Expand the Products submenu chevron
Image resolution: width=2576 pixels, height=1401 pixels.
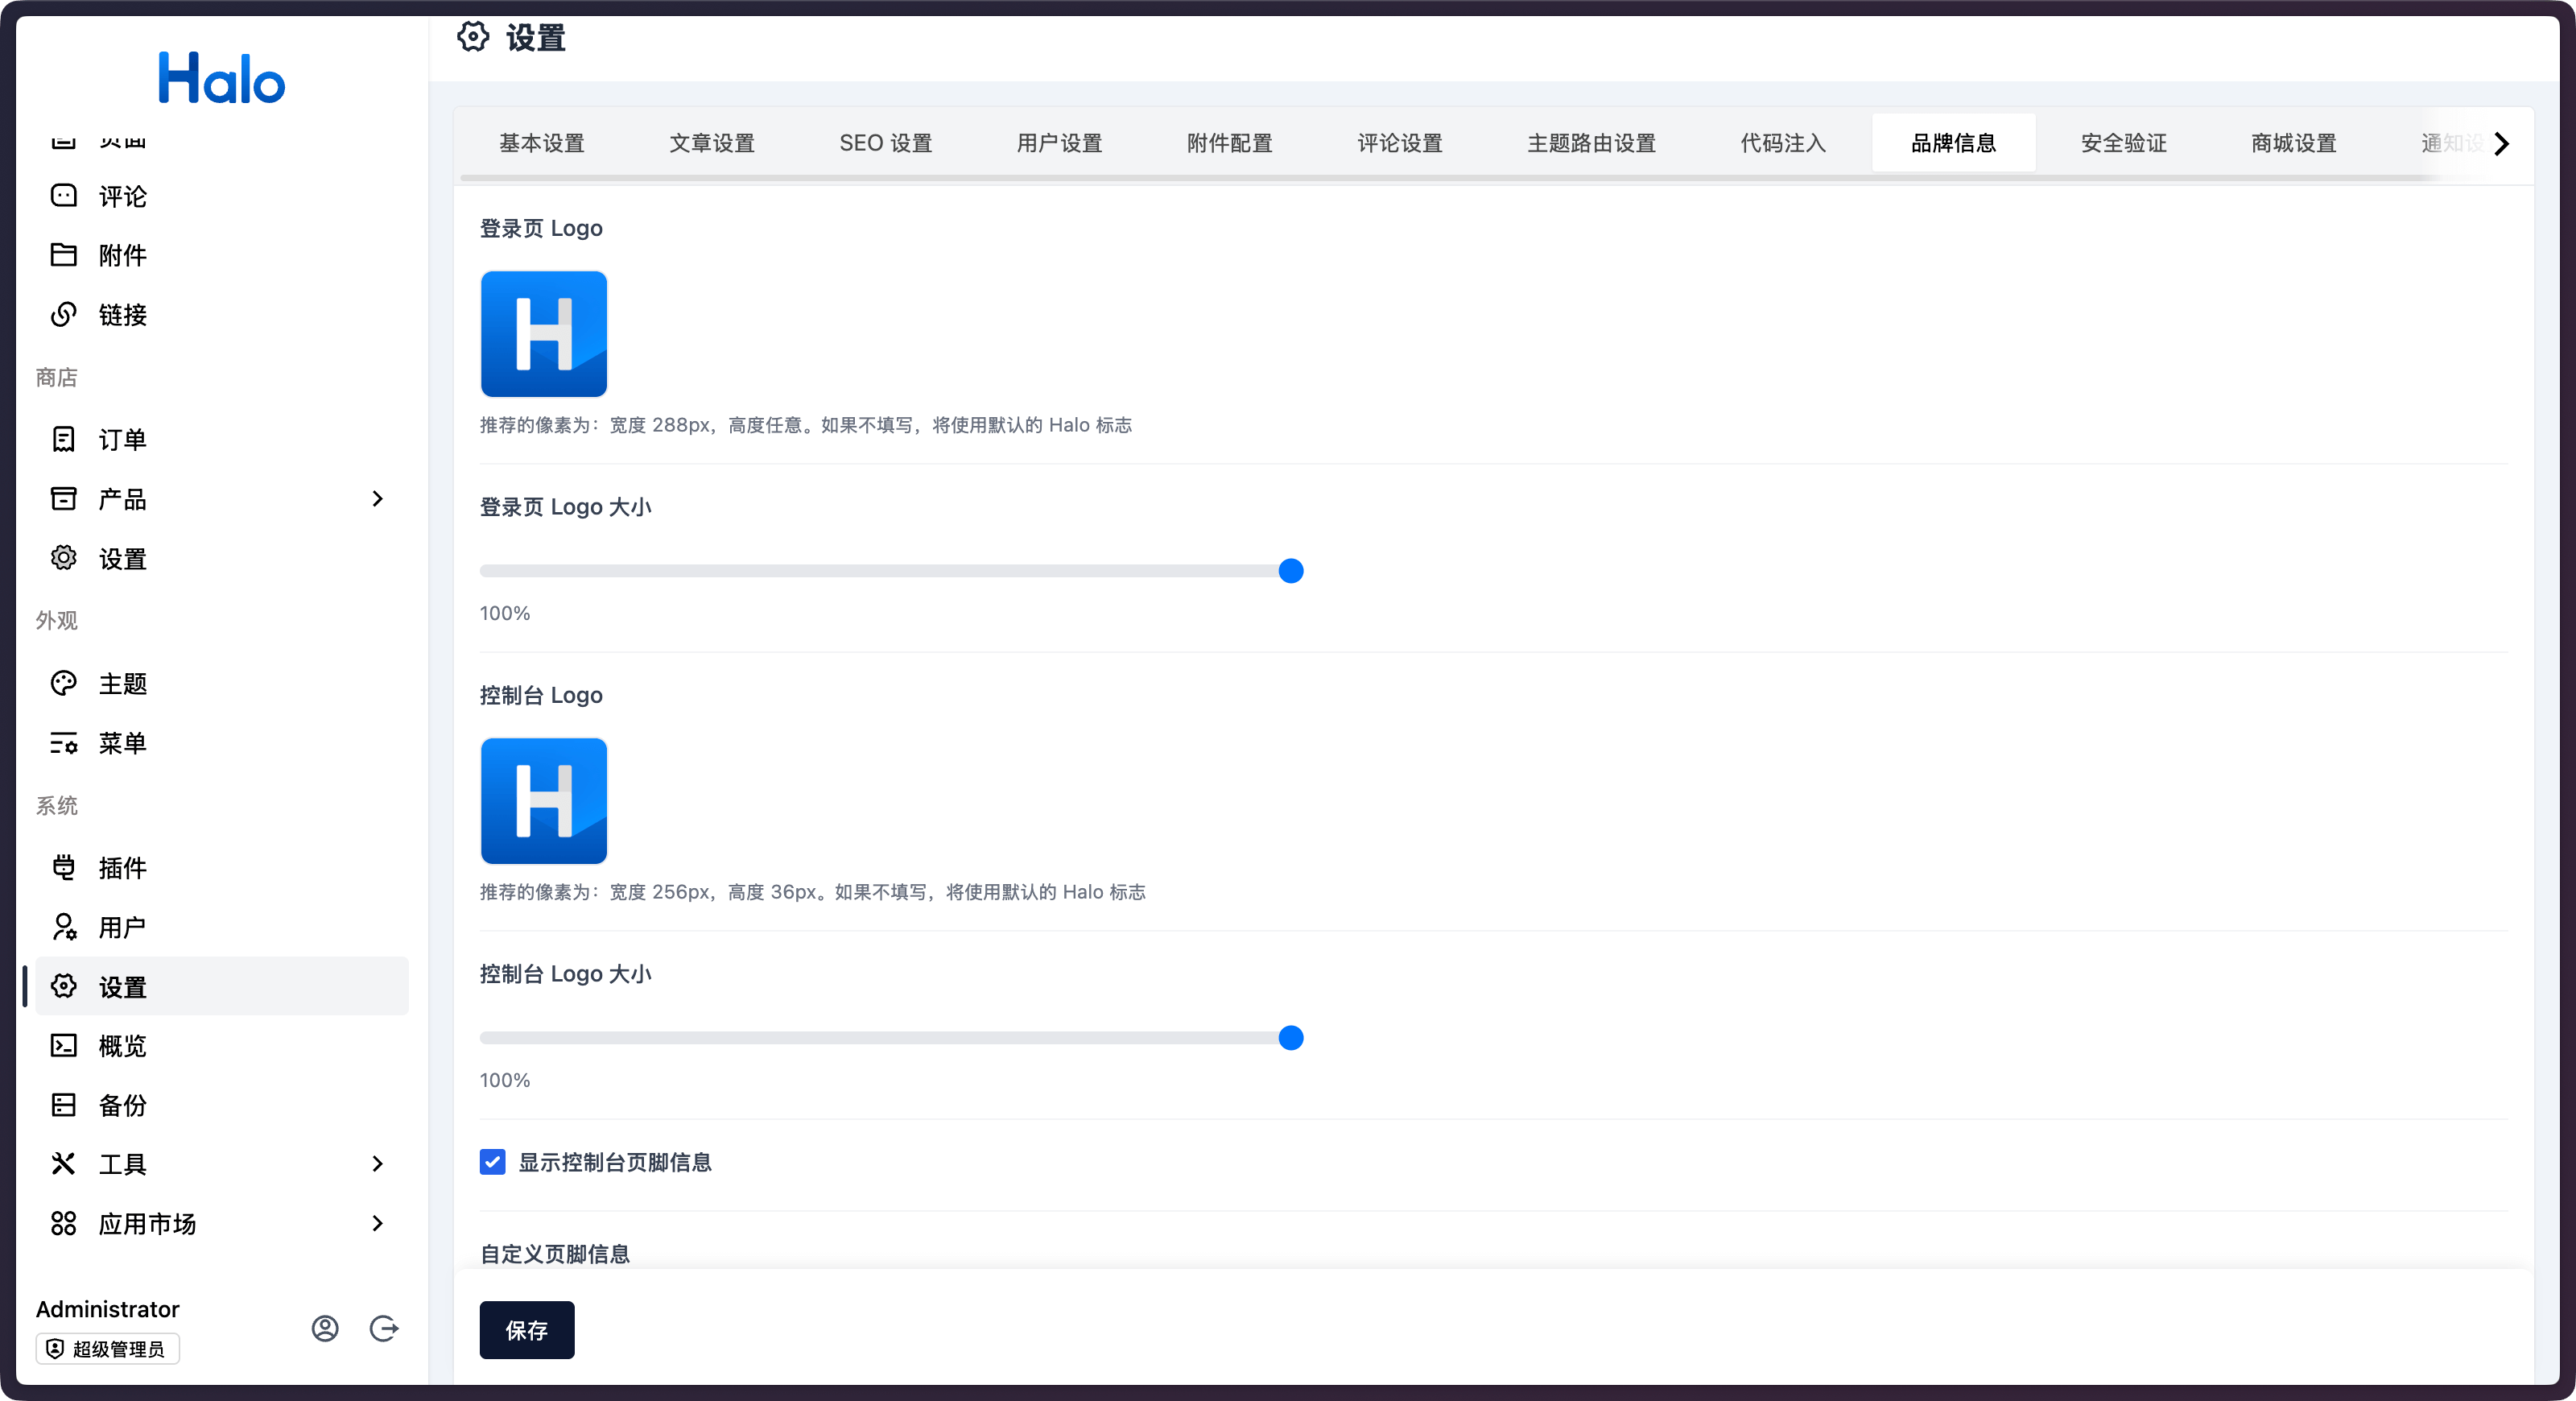(x=377, y=499)
